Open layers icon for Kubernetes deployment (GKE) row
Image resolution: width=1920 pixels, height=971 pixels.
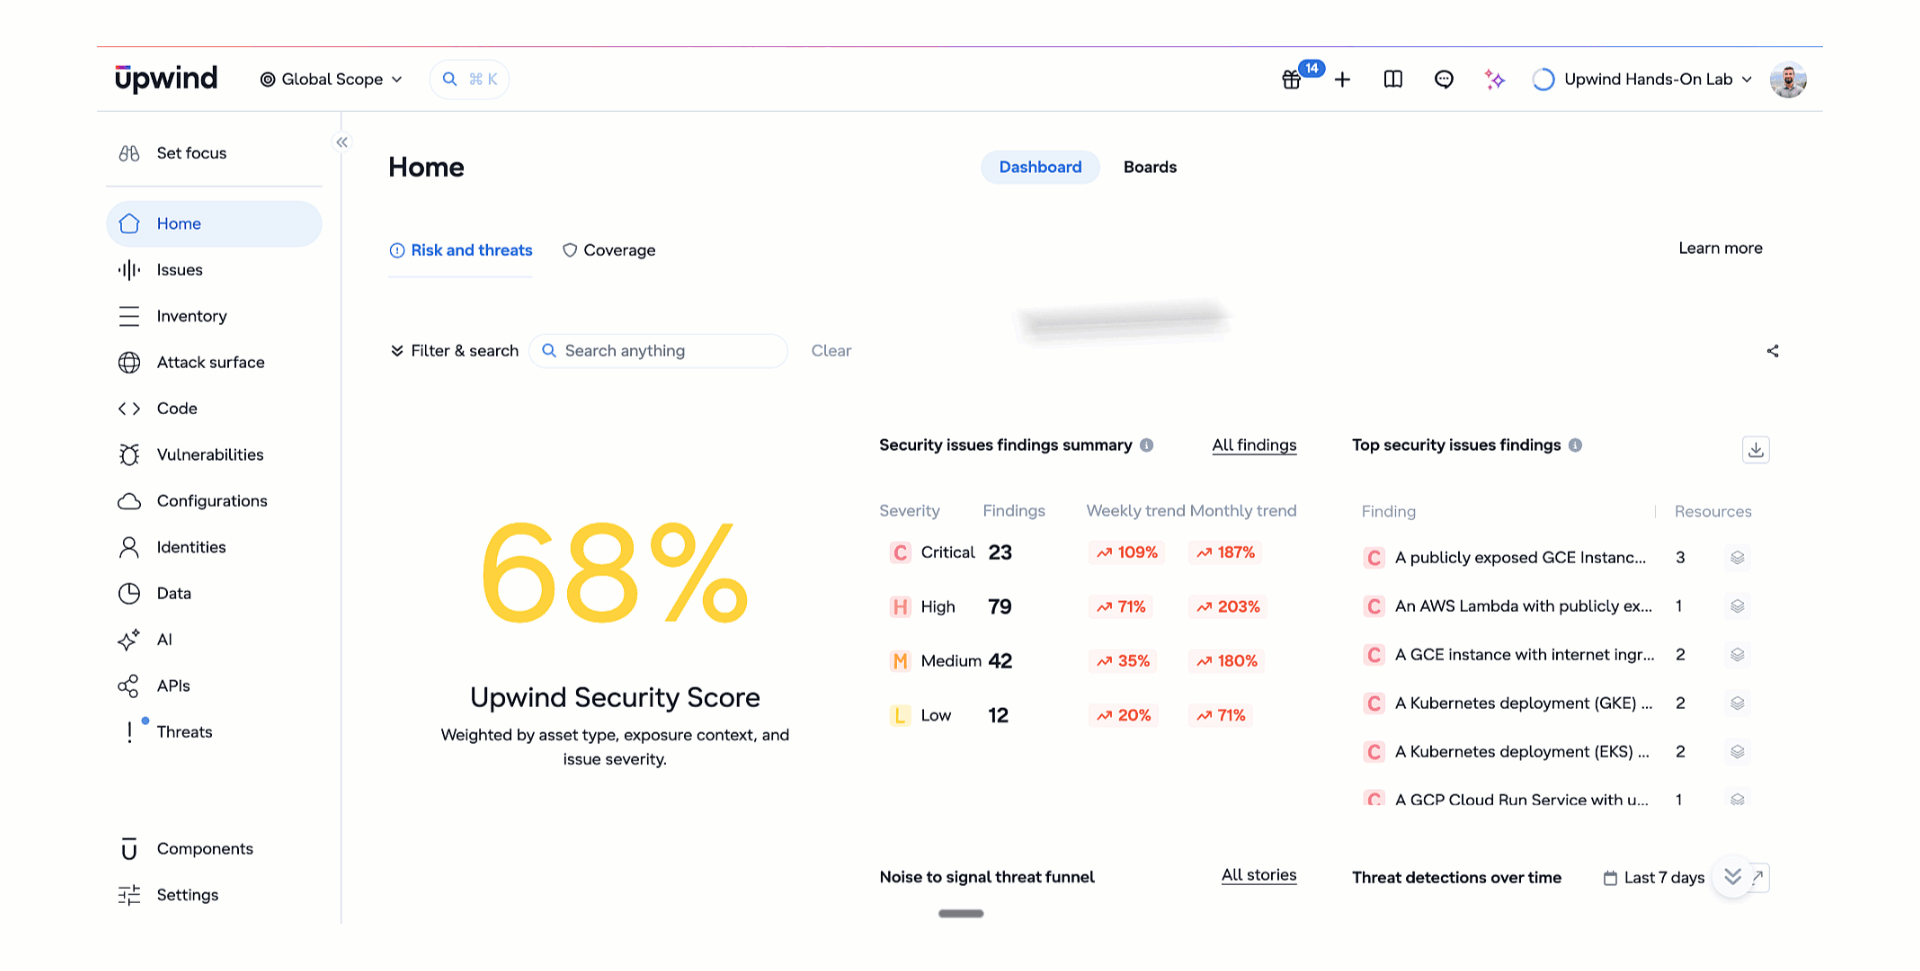tap(1738, 703)
